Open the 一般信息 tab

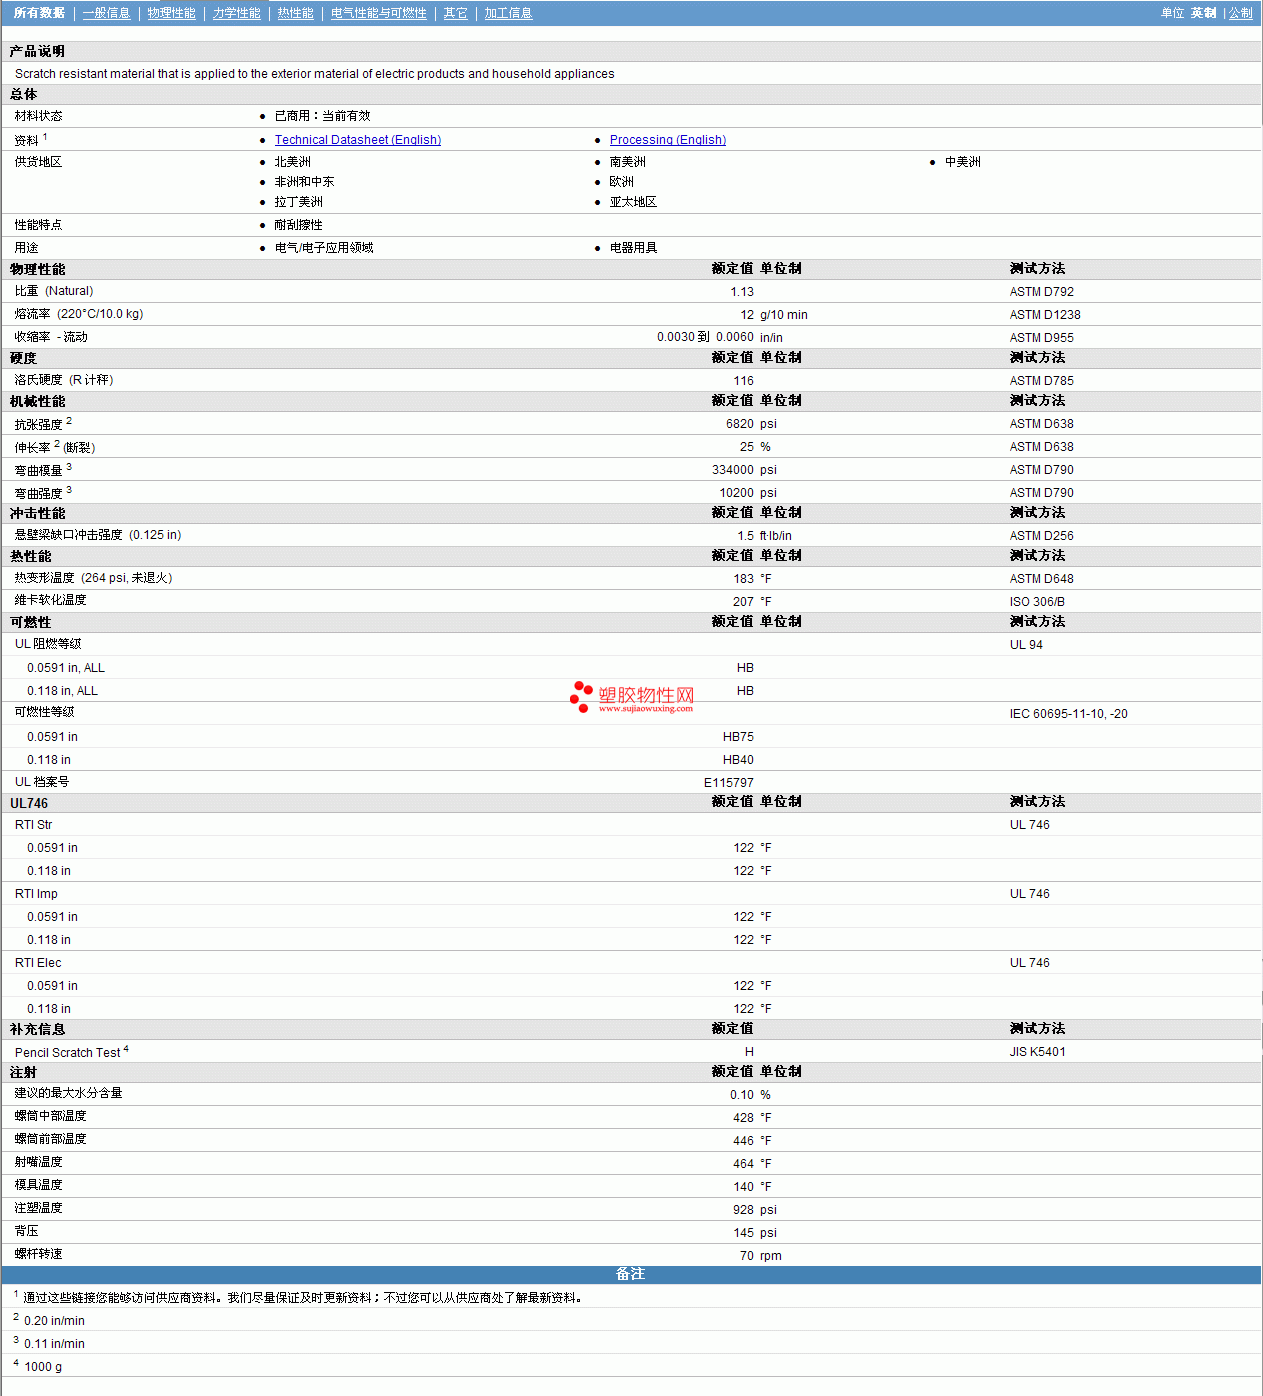pos(107,13)
